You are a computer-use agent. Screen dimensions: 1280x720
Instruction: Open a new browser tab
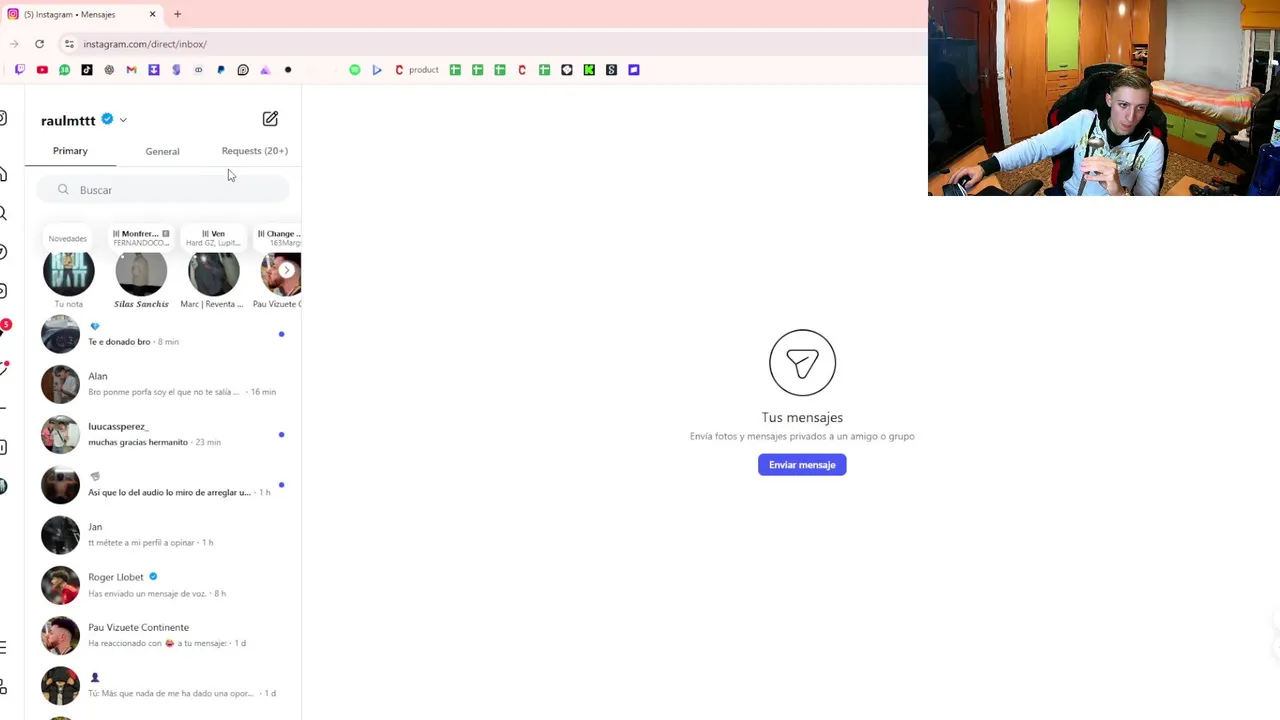pos(177,14)
